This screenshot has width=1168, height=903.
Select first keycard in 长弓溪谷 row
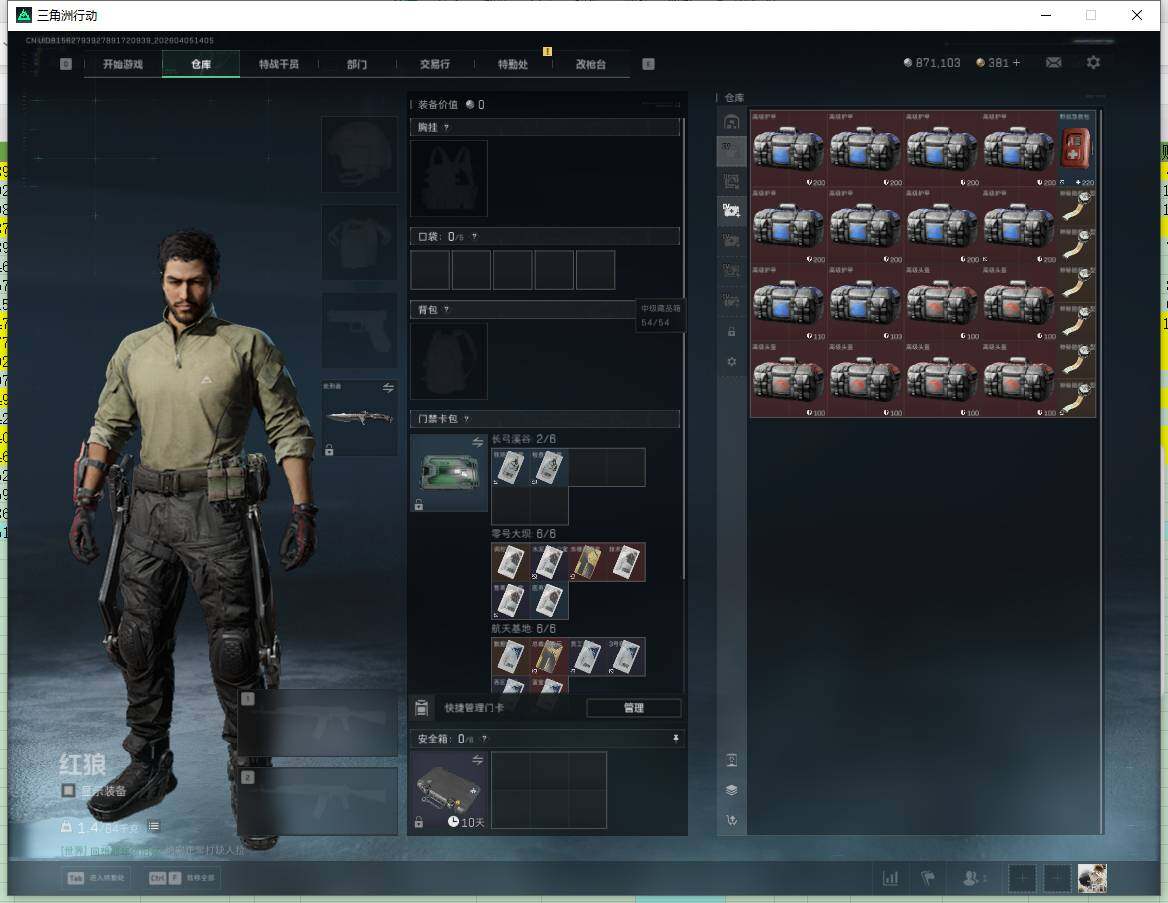click(510, 467)
